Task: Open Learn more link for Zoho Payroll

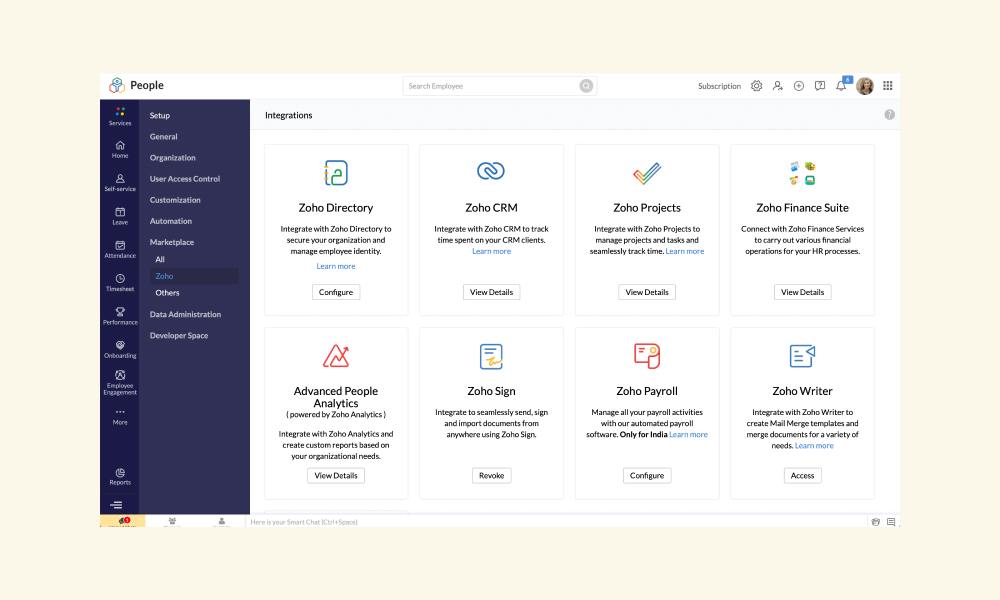Action: coord(688,434)
